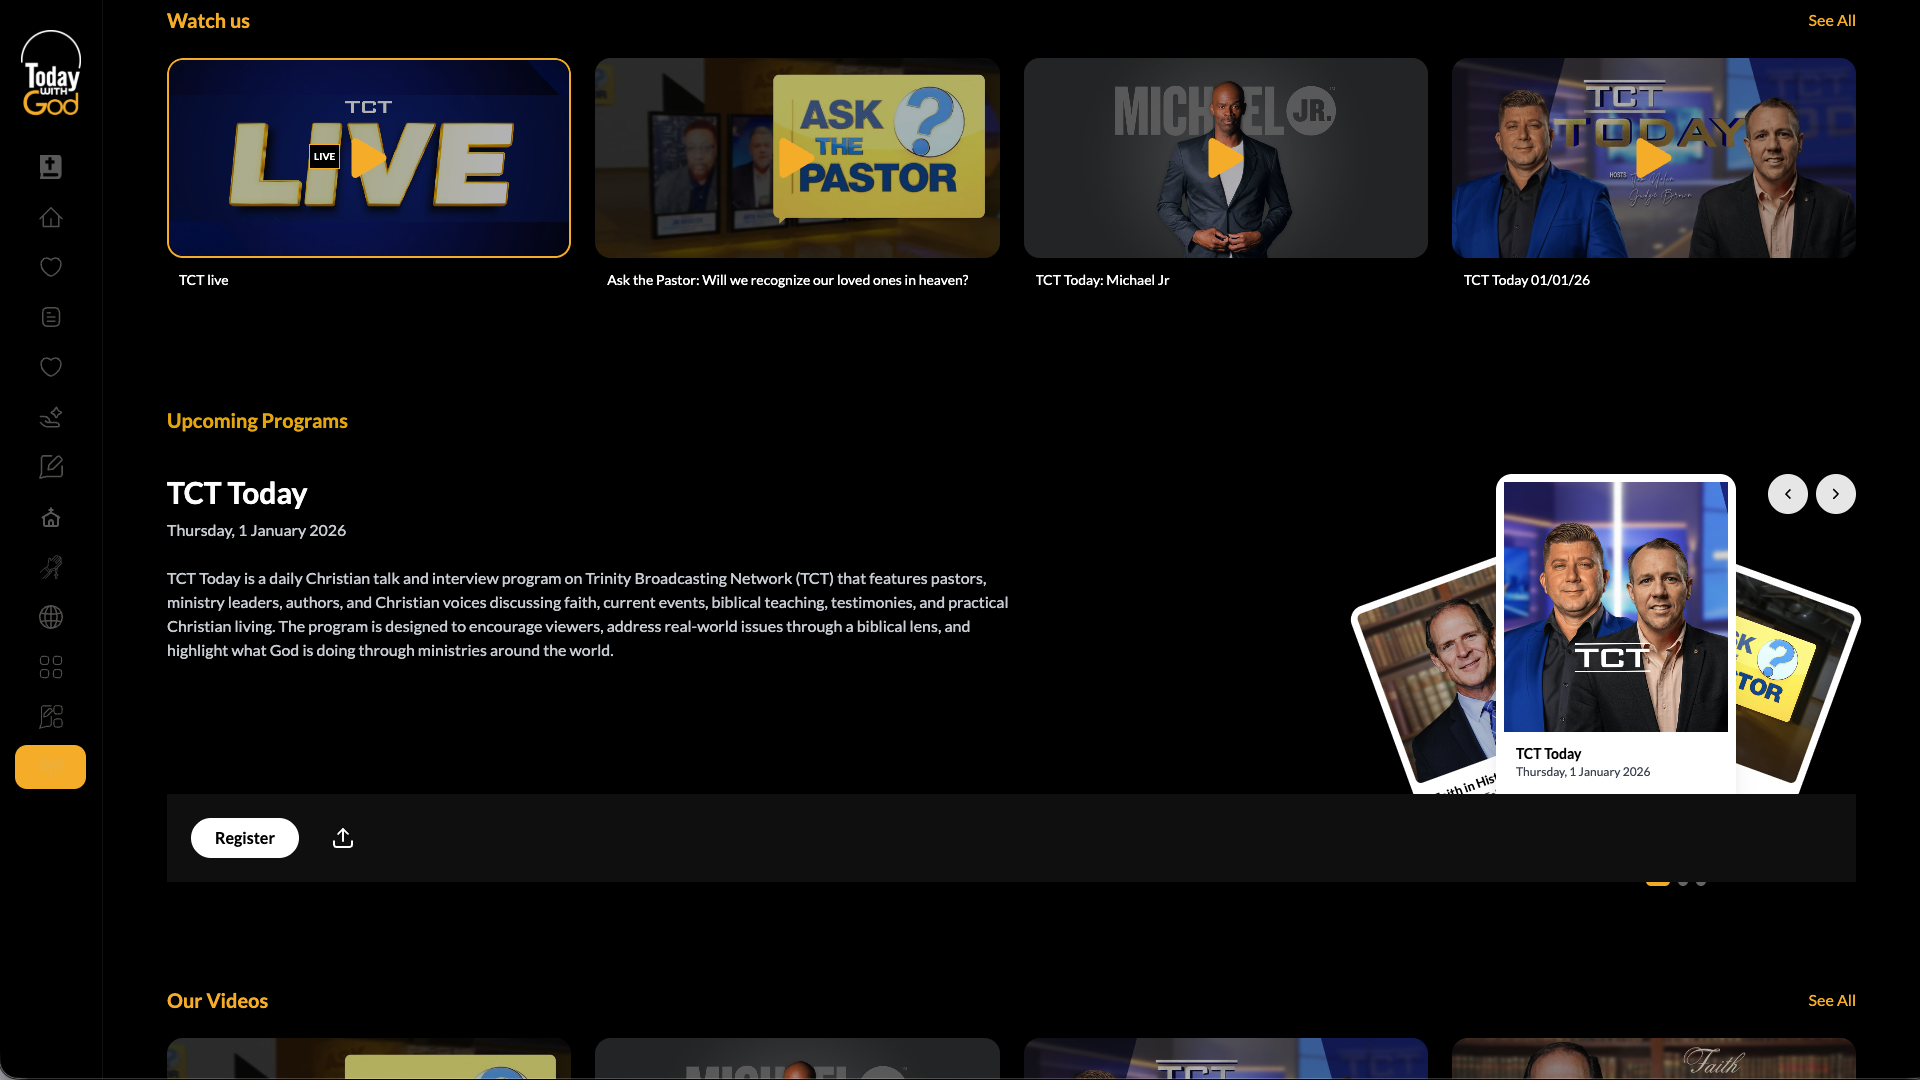Click the heart icon above the hand-with-sparkle icon

click(51, 367)
